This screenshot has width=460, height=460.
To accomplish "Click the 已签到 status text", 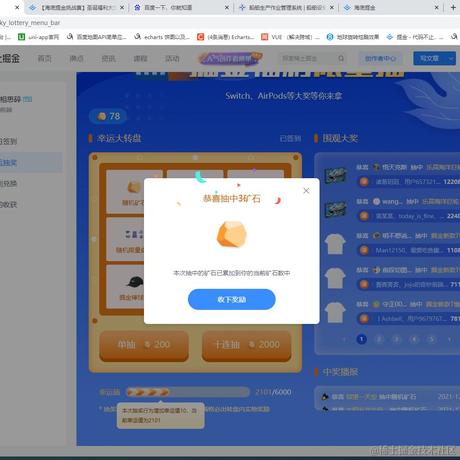I will pos(290,139).
